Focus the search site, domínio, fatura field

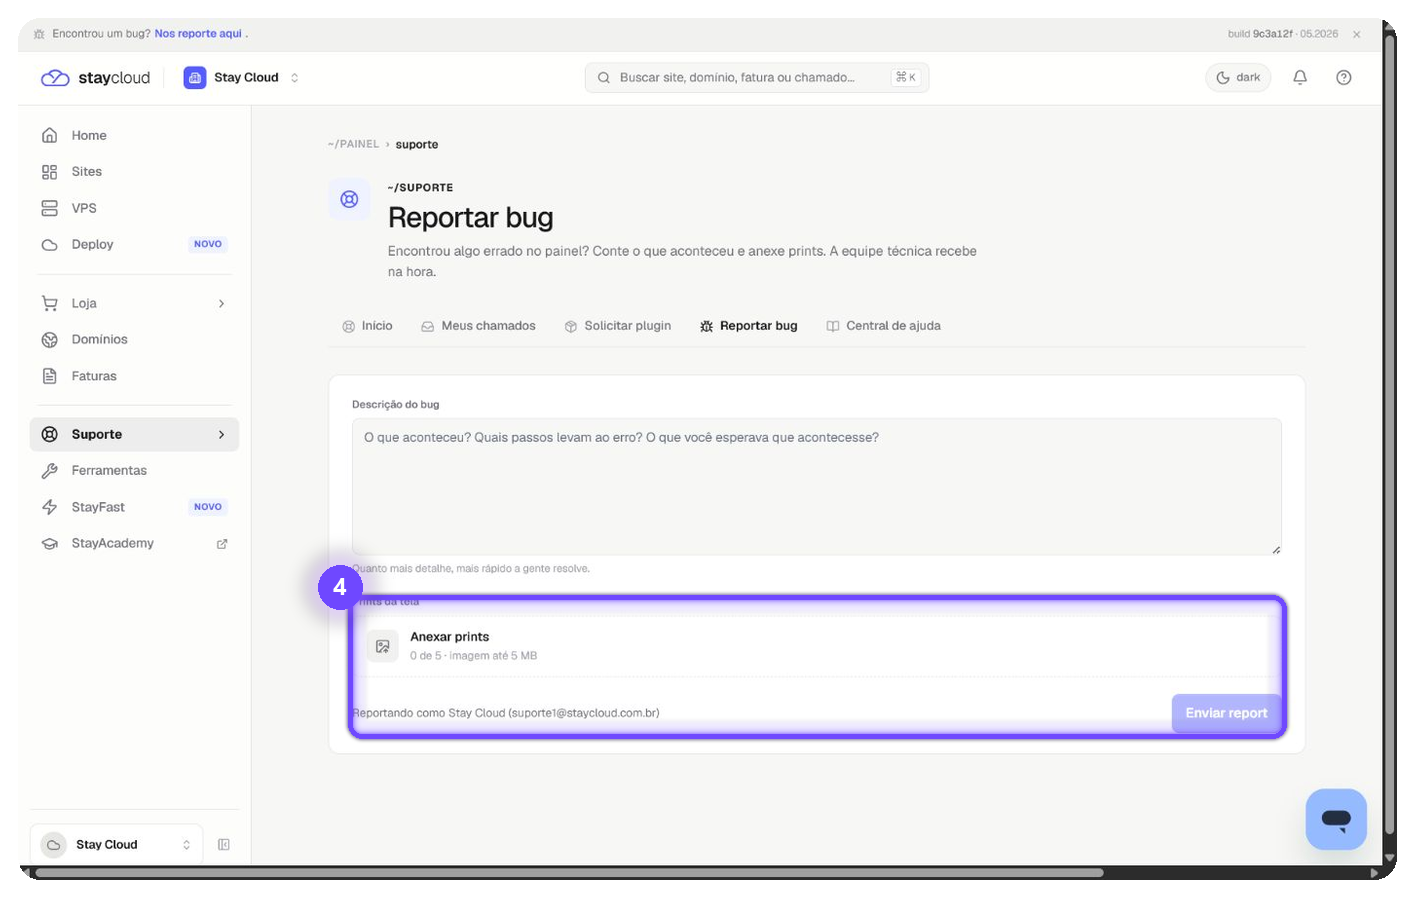(757, 78)
